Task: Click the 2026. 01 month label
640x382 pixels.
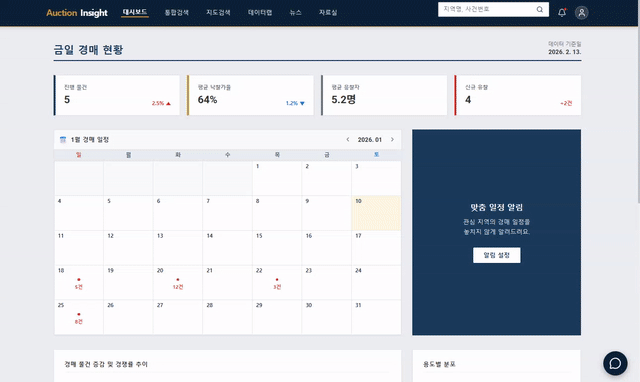Action: 370,140
